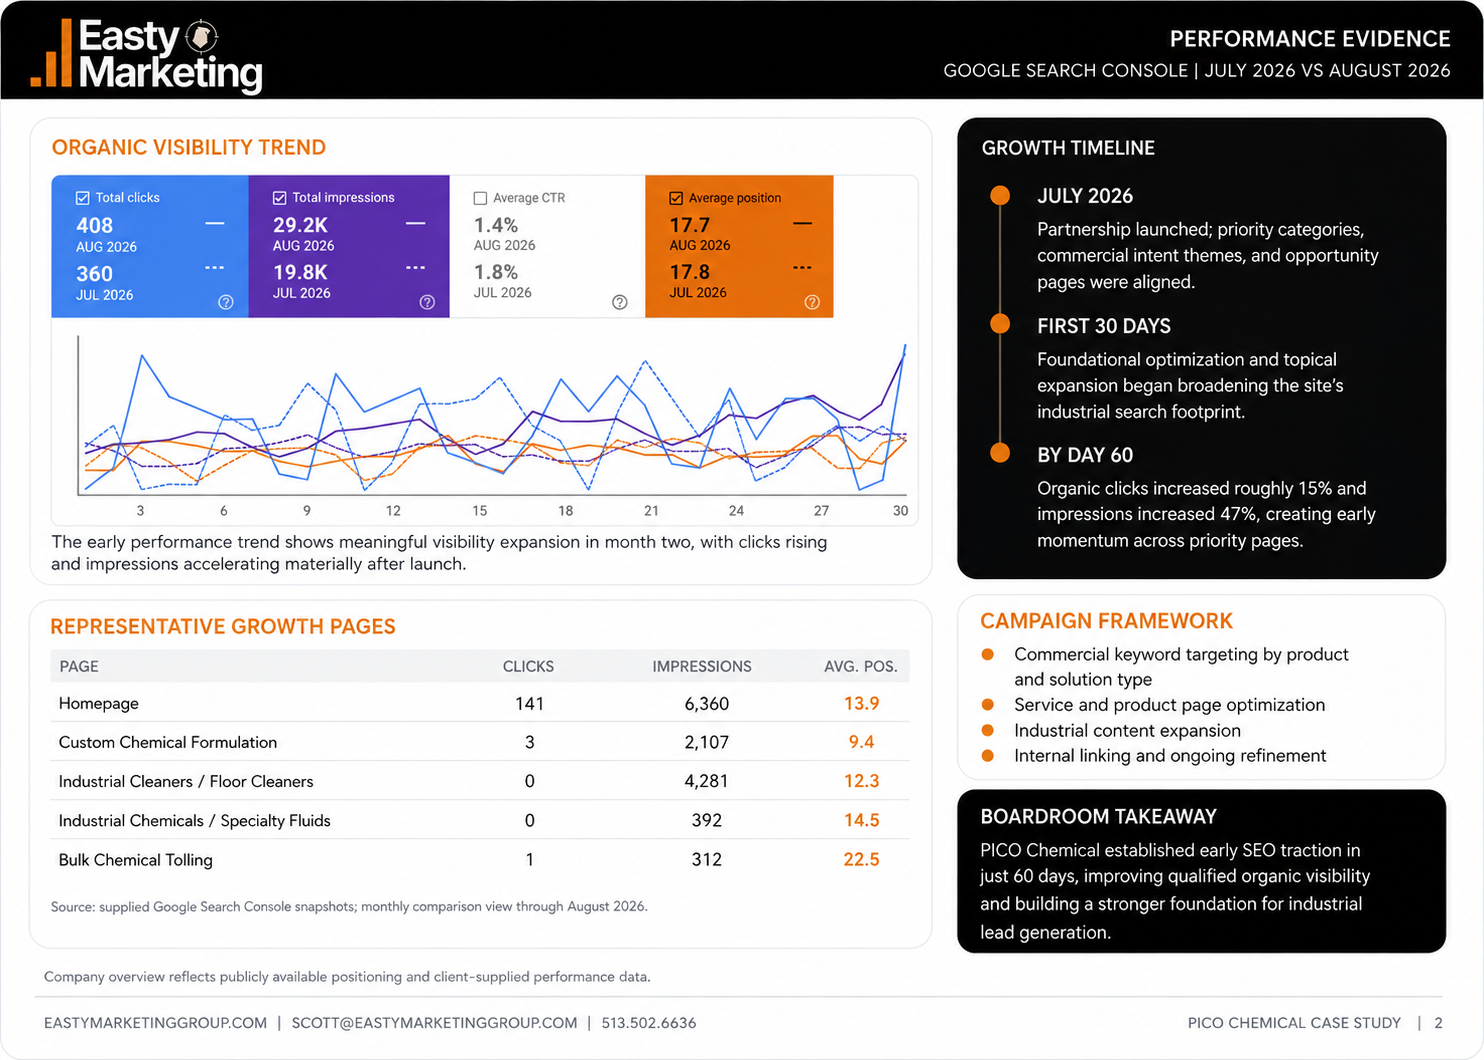The width and height of the screenshot is (1484, 1060).
Task: Sort by the IMPRESSIONS column header
Action: click(702, 666)
